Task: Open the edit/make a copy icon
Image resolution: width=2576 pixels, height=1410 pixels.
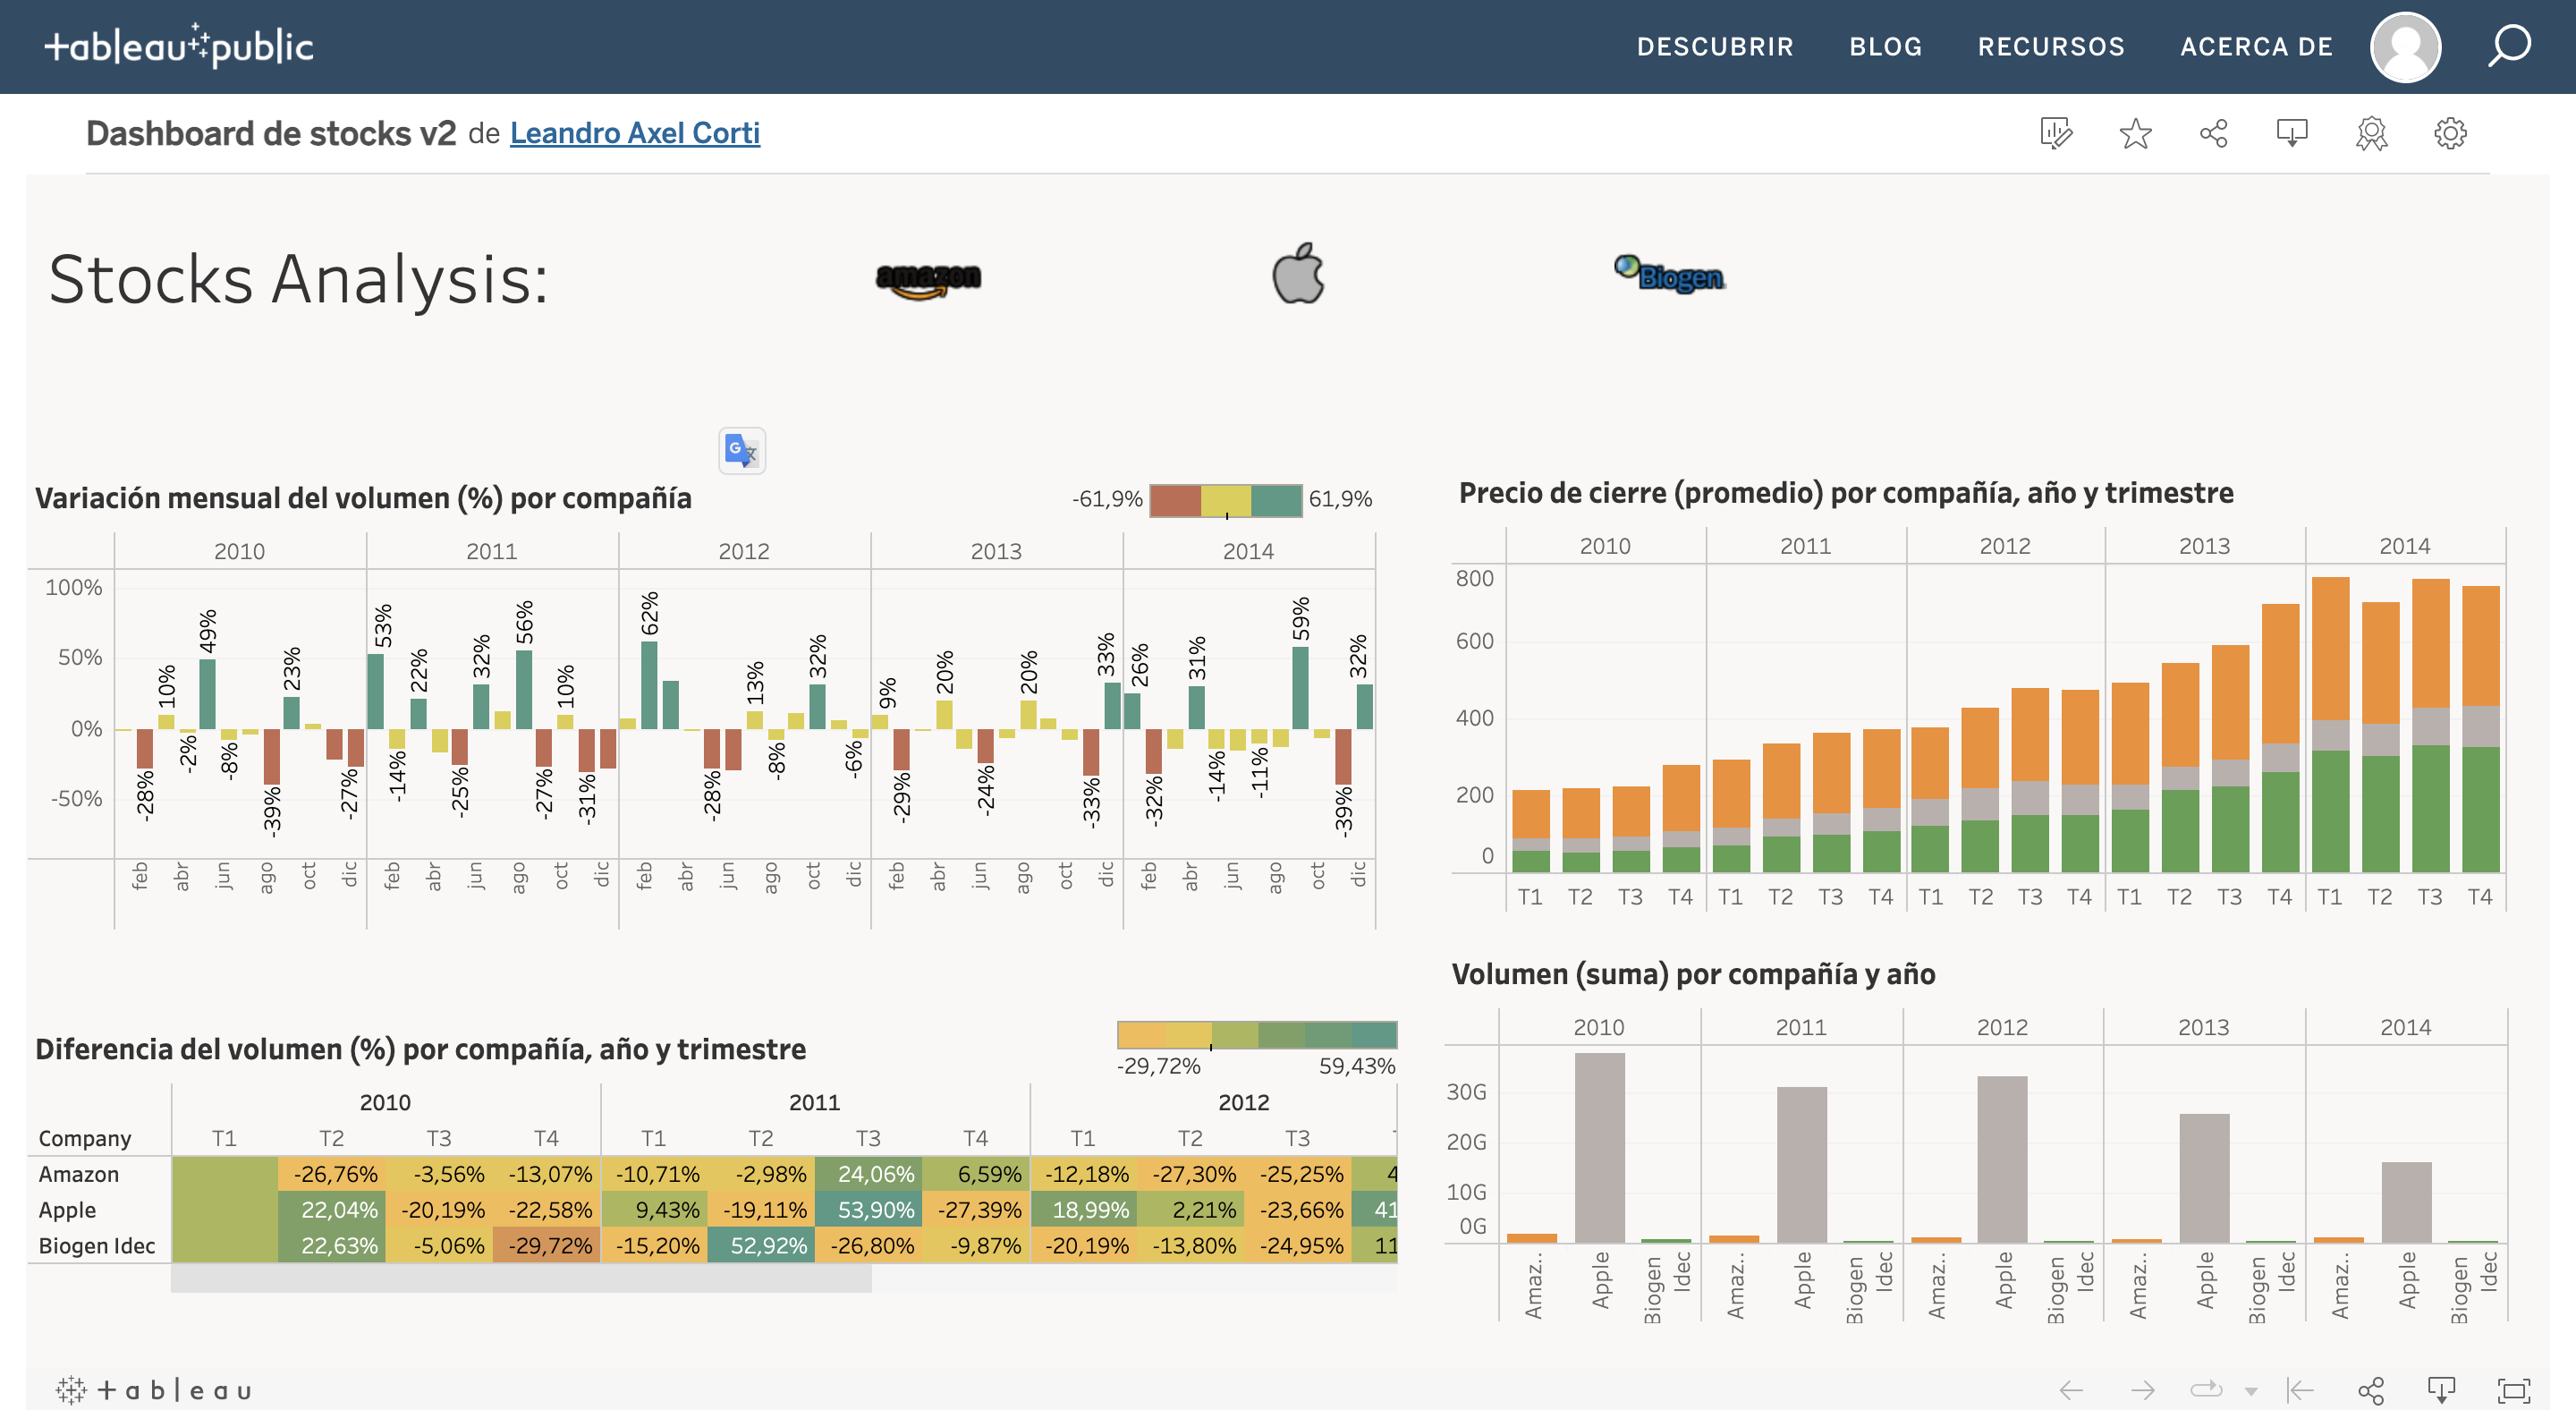Action: (2058, 132)
